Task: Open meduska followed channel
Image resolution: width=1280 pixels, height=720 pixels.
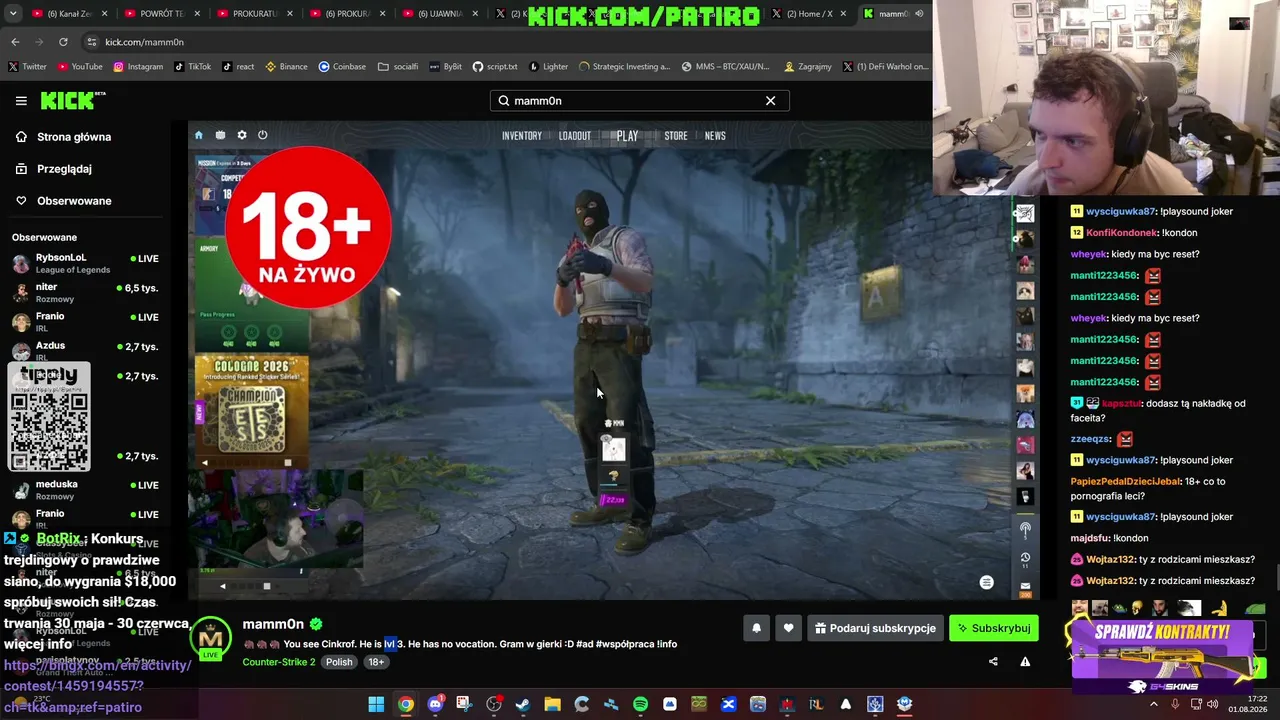Action: pyautogui.click(x=85, y=489)
